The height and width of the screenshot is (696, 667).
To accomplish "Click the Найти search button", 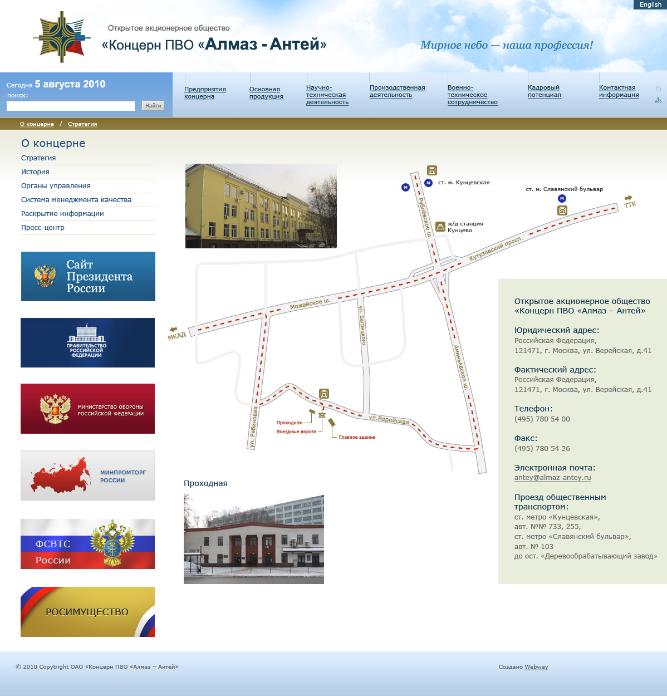I will point(153,106).
